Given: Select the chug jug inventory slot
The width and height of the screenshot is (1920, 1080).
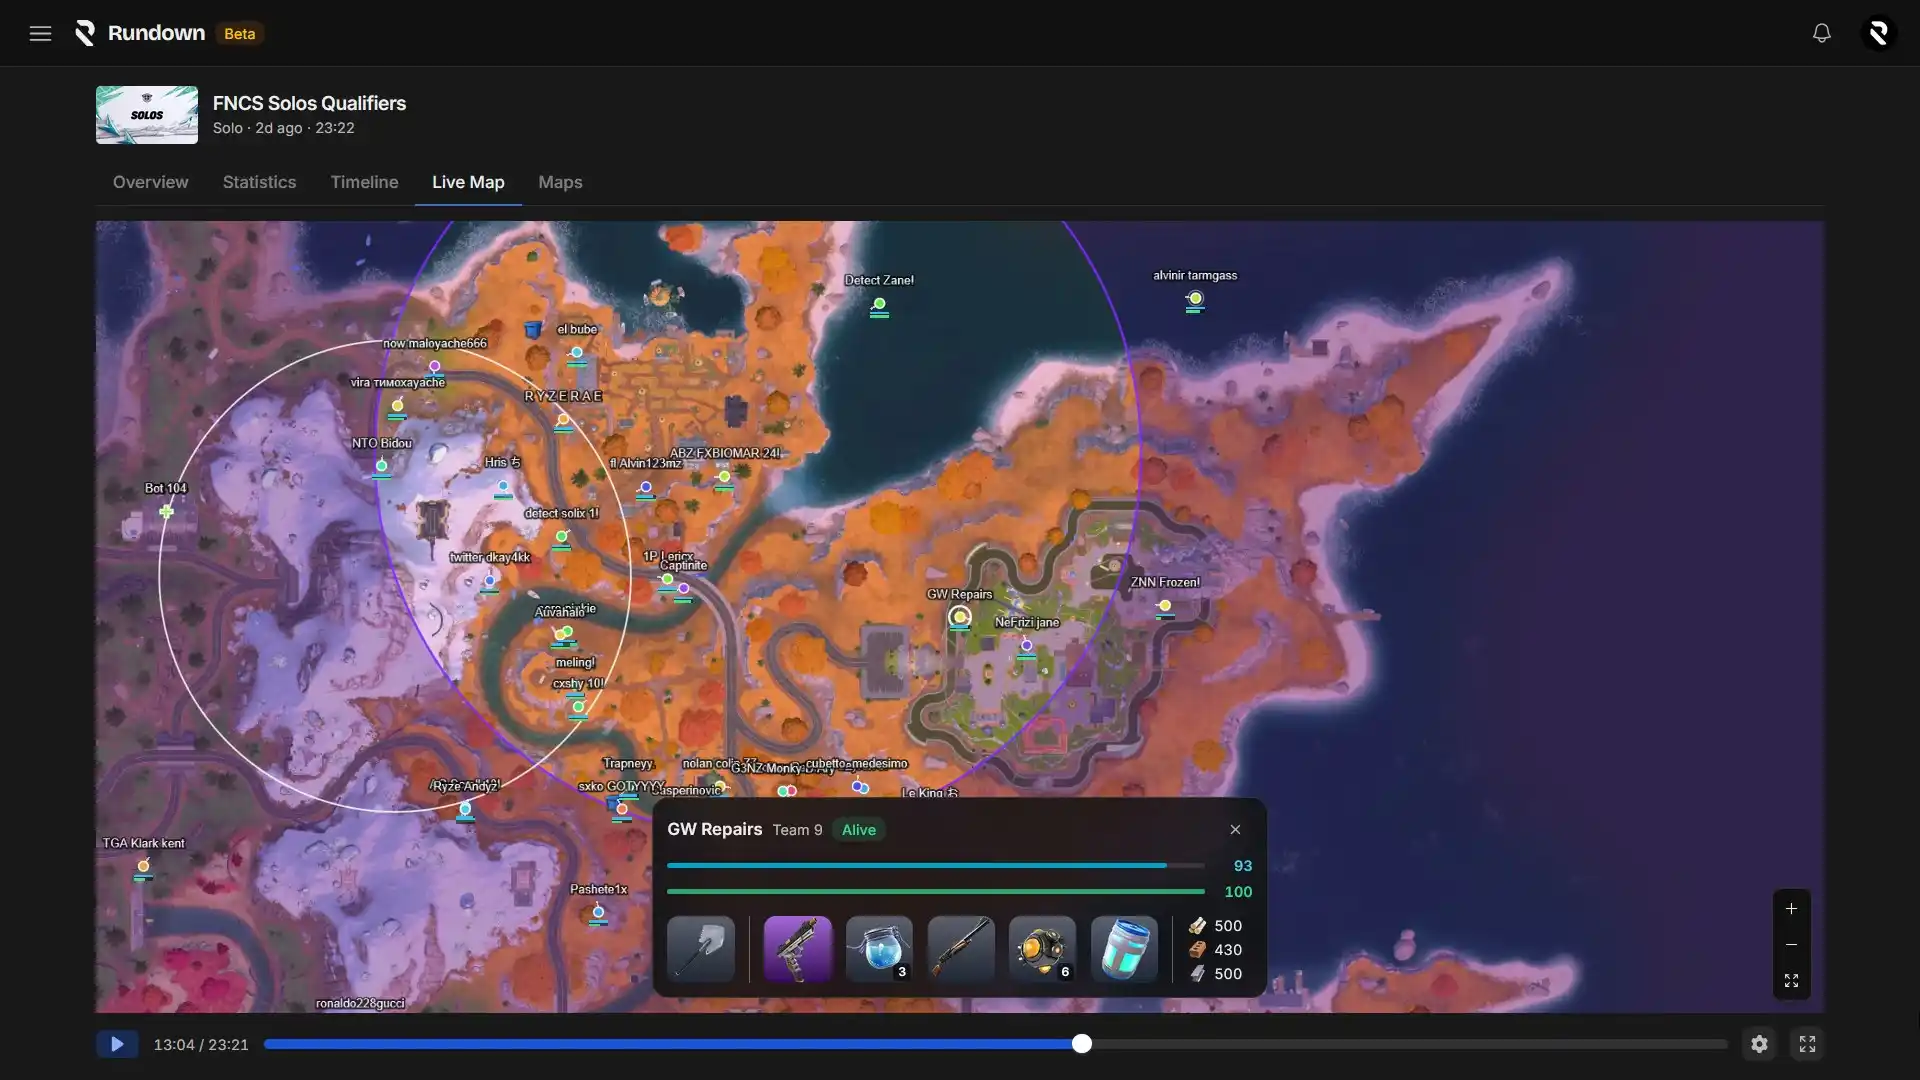Looking at the screenshot, I should click(1124, 948).
